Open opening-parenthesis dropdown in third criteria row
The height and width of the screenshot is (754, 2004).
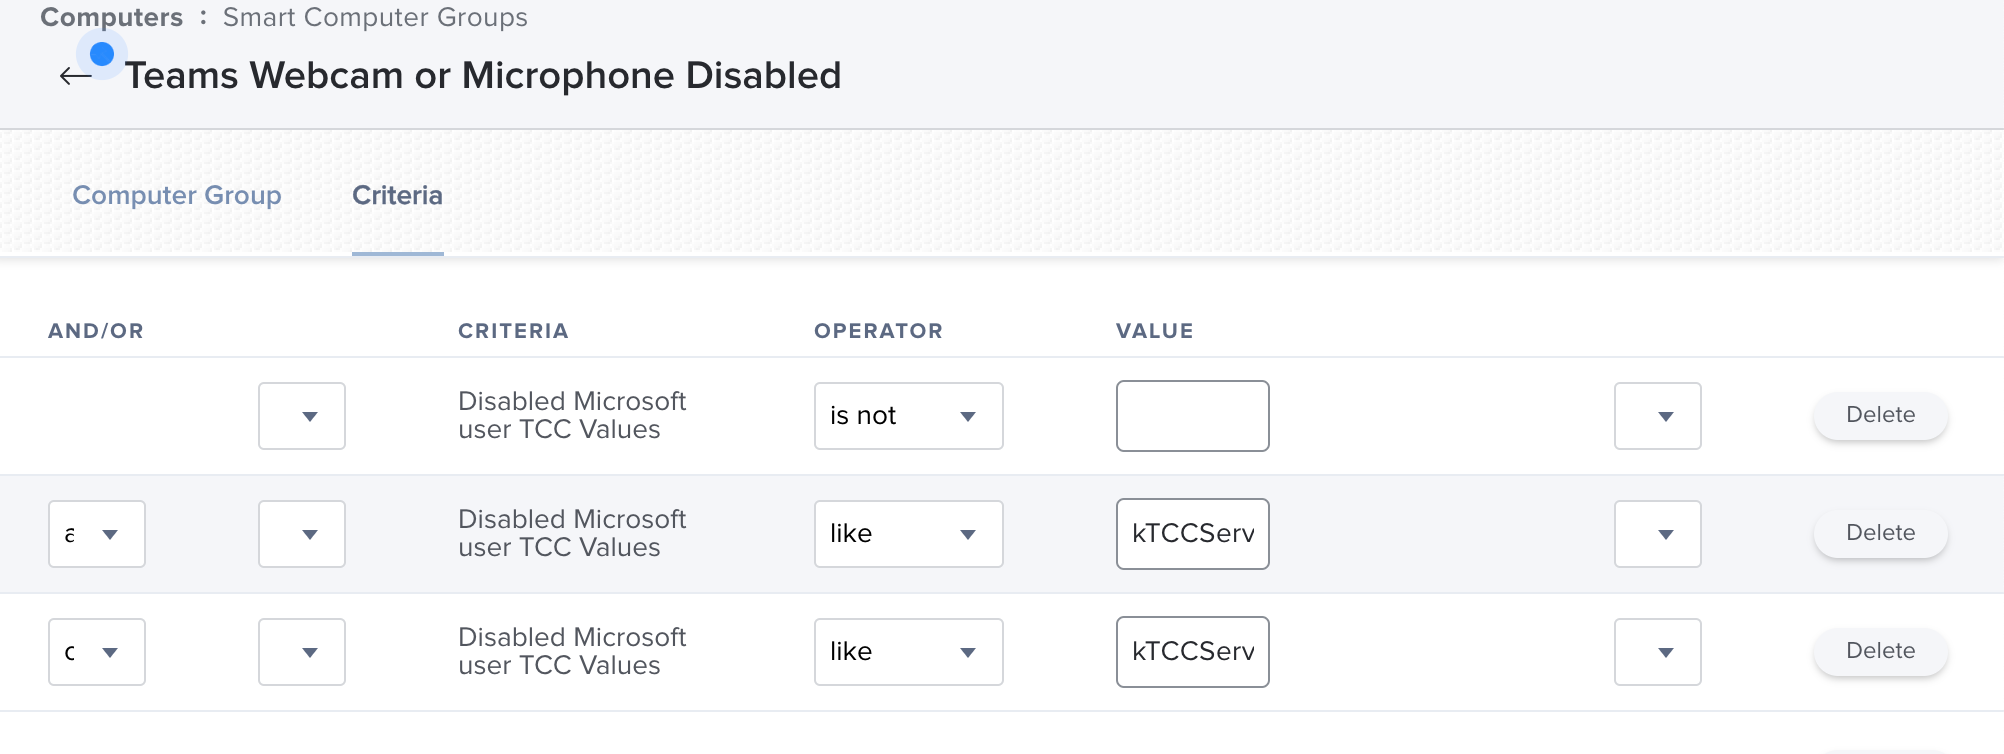coord(302,652)
